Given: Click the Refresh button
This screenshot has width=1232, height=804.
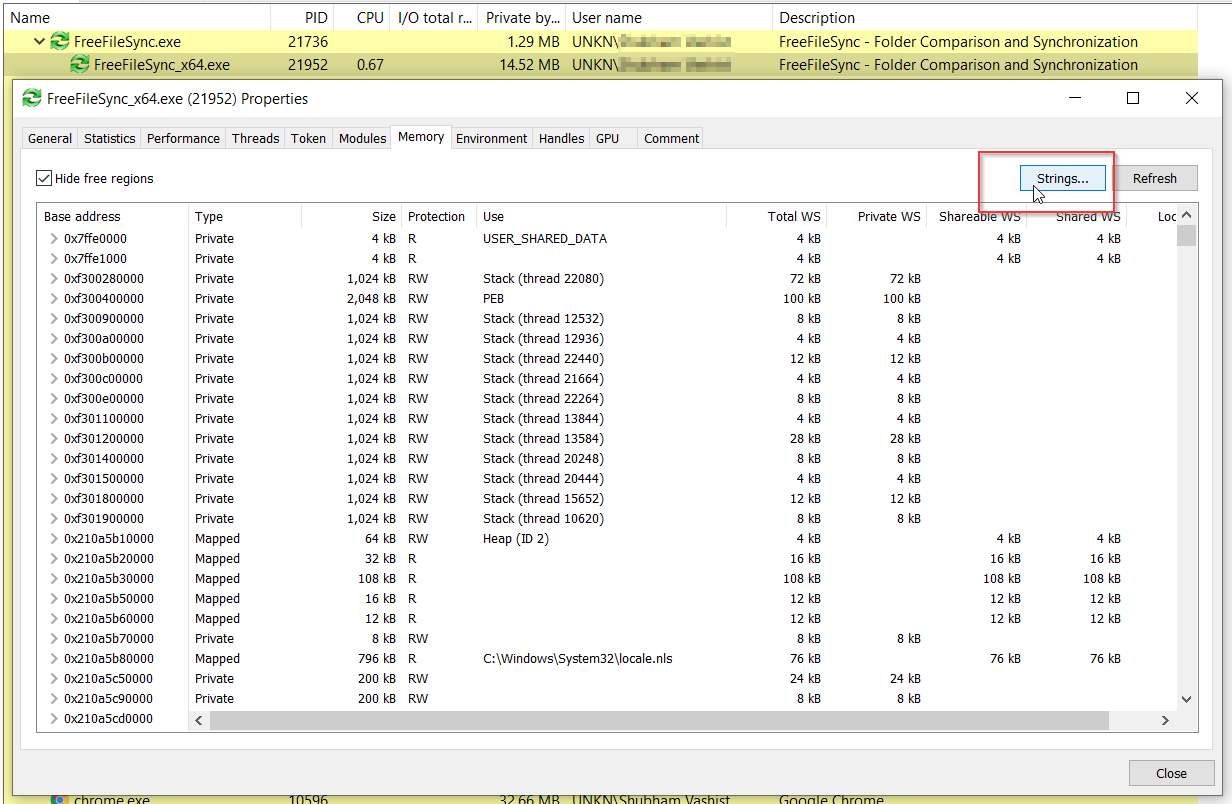Looking at the screenshot, I should tap(1154, 179).
